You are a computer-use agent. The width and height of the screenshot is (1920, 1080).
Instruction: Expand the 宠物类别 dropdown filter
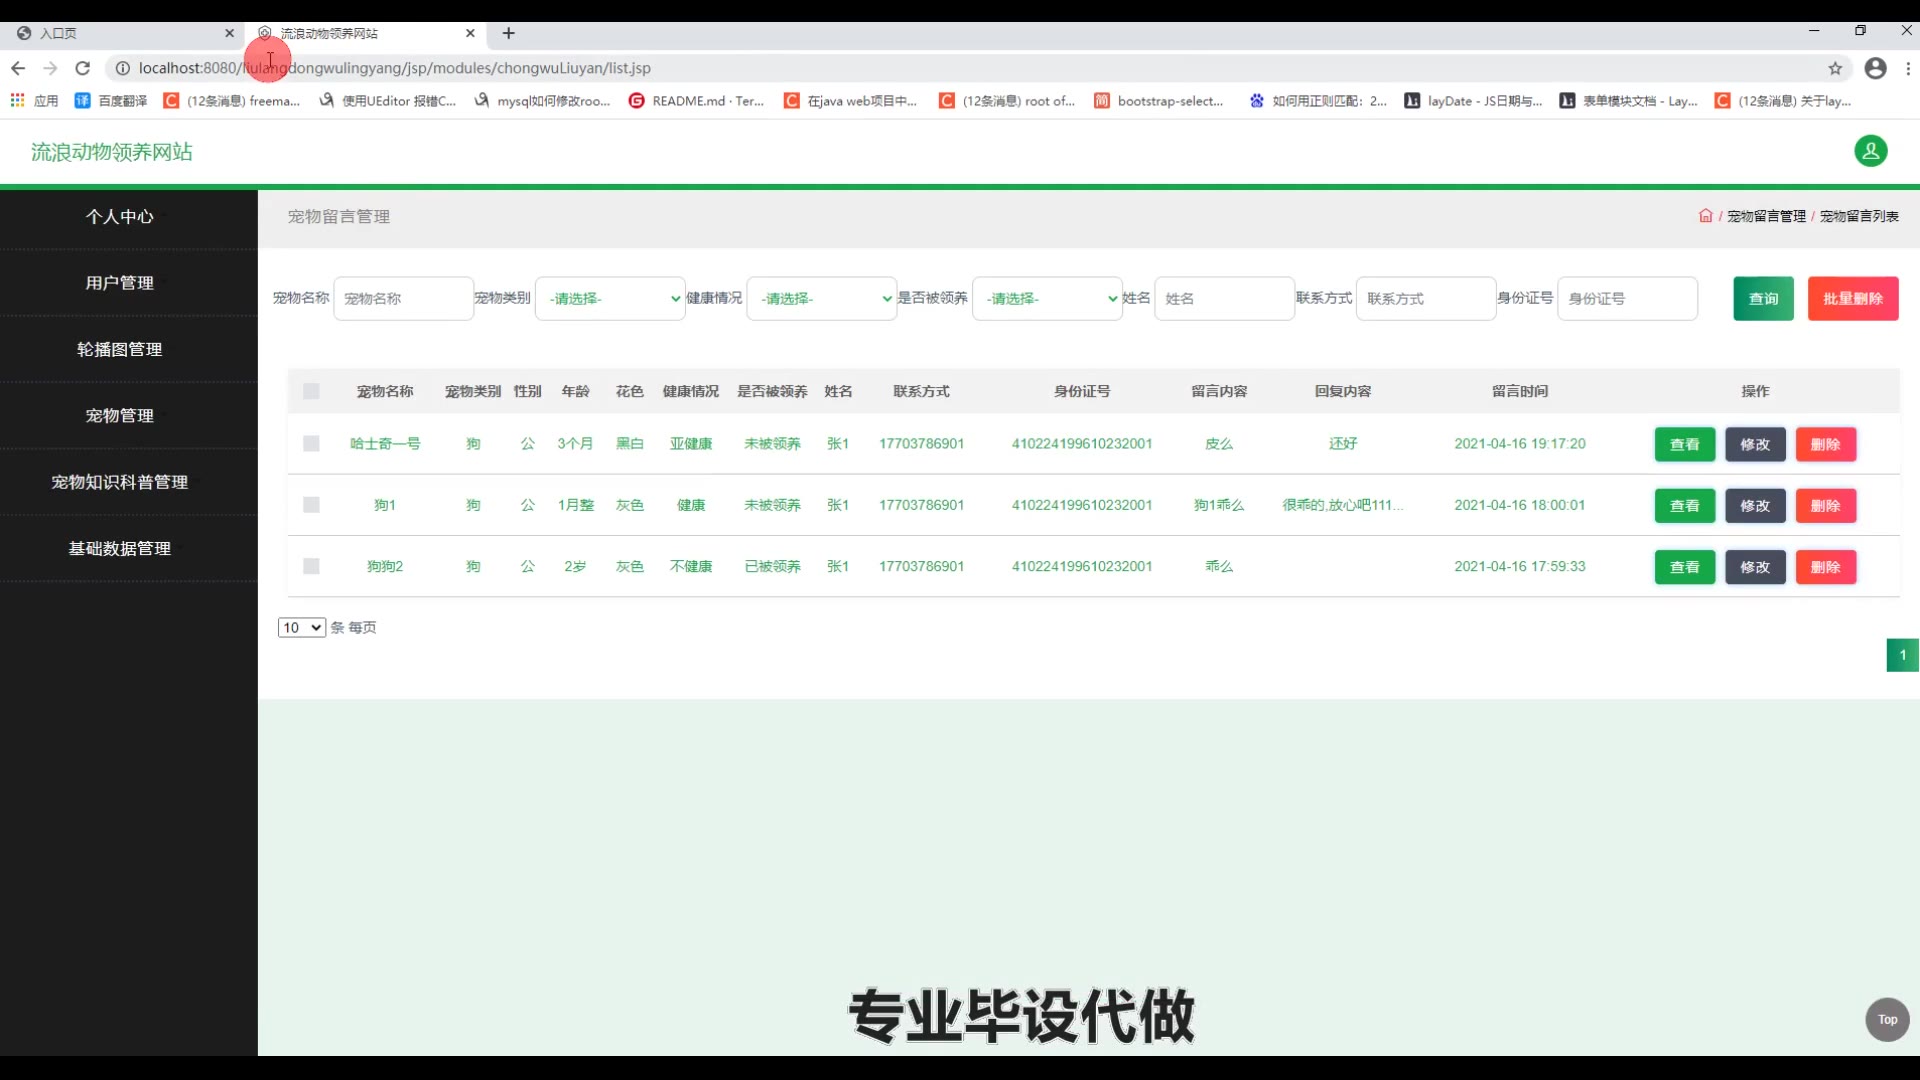[x=610, y=298]
